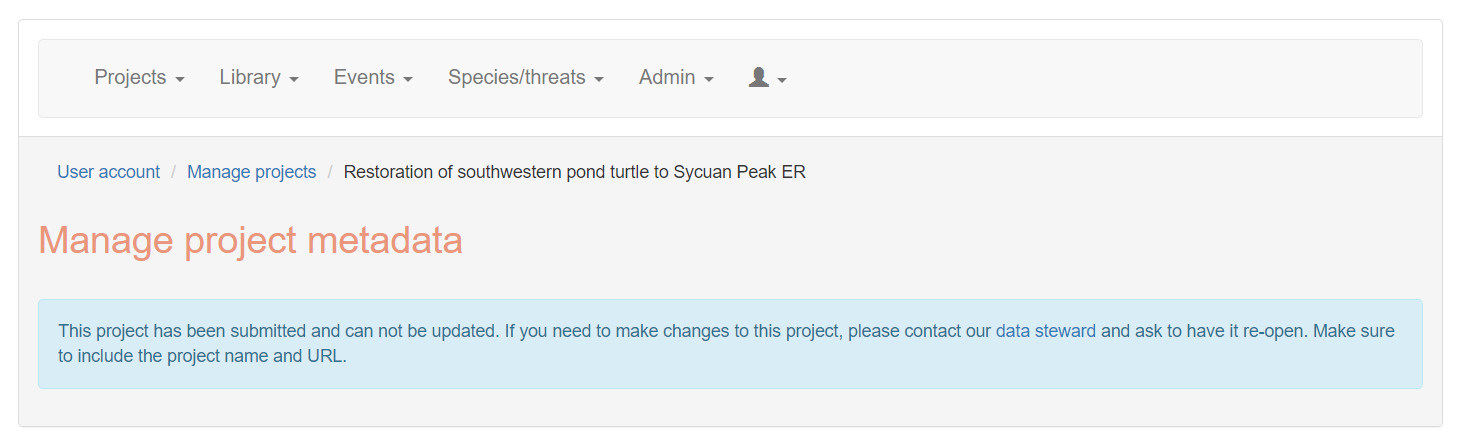Click the caret arrow beside Species/threats
Screen dimensions: 1458x445
[x=599, y=80]
